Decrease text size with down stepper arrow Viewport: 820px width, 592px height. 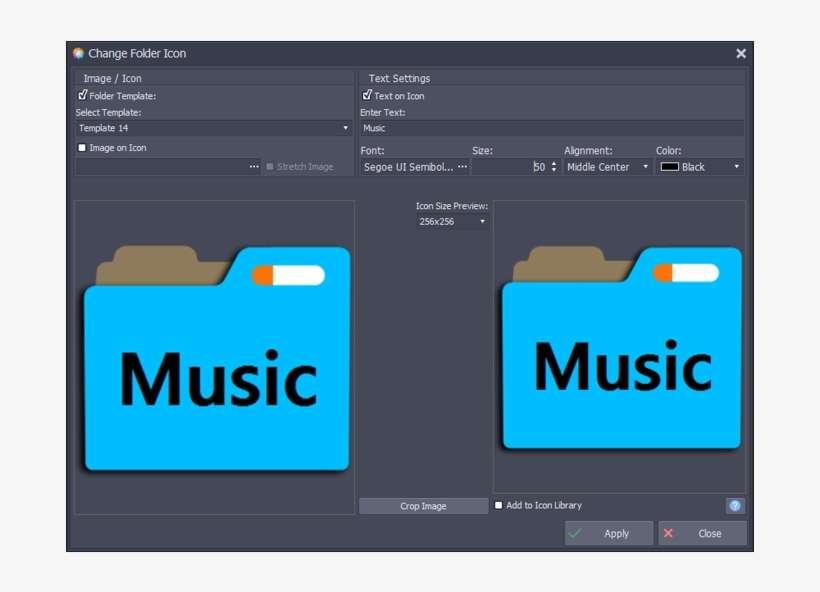pos(552,170)
